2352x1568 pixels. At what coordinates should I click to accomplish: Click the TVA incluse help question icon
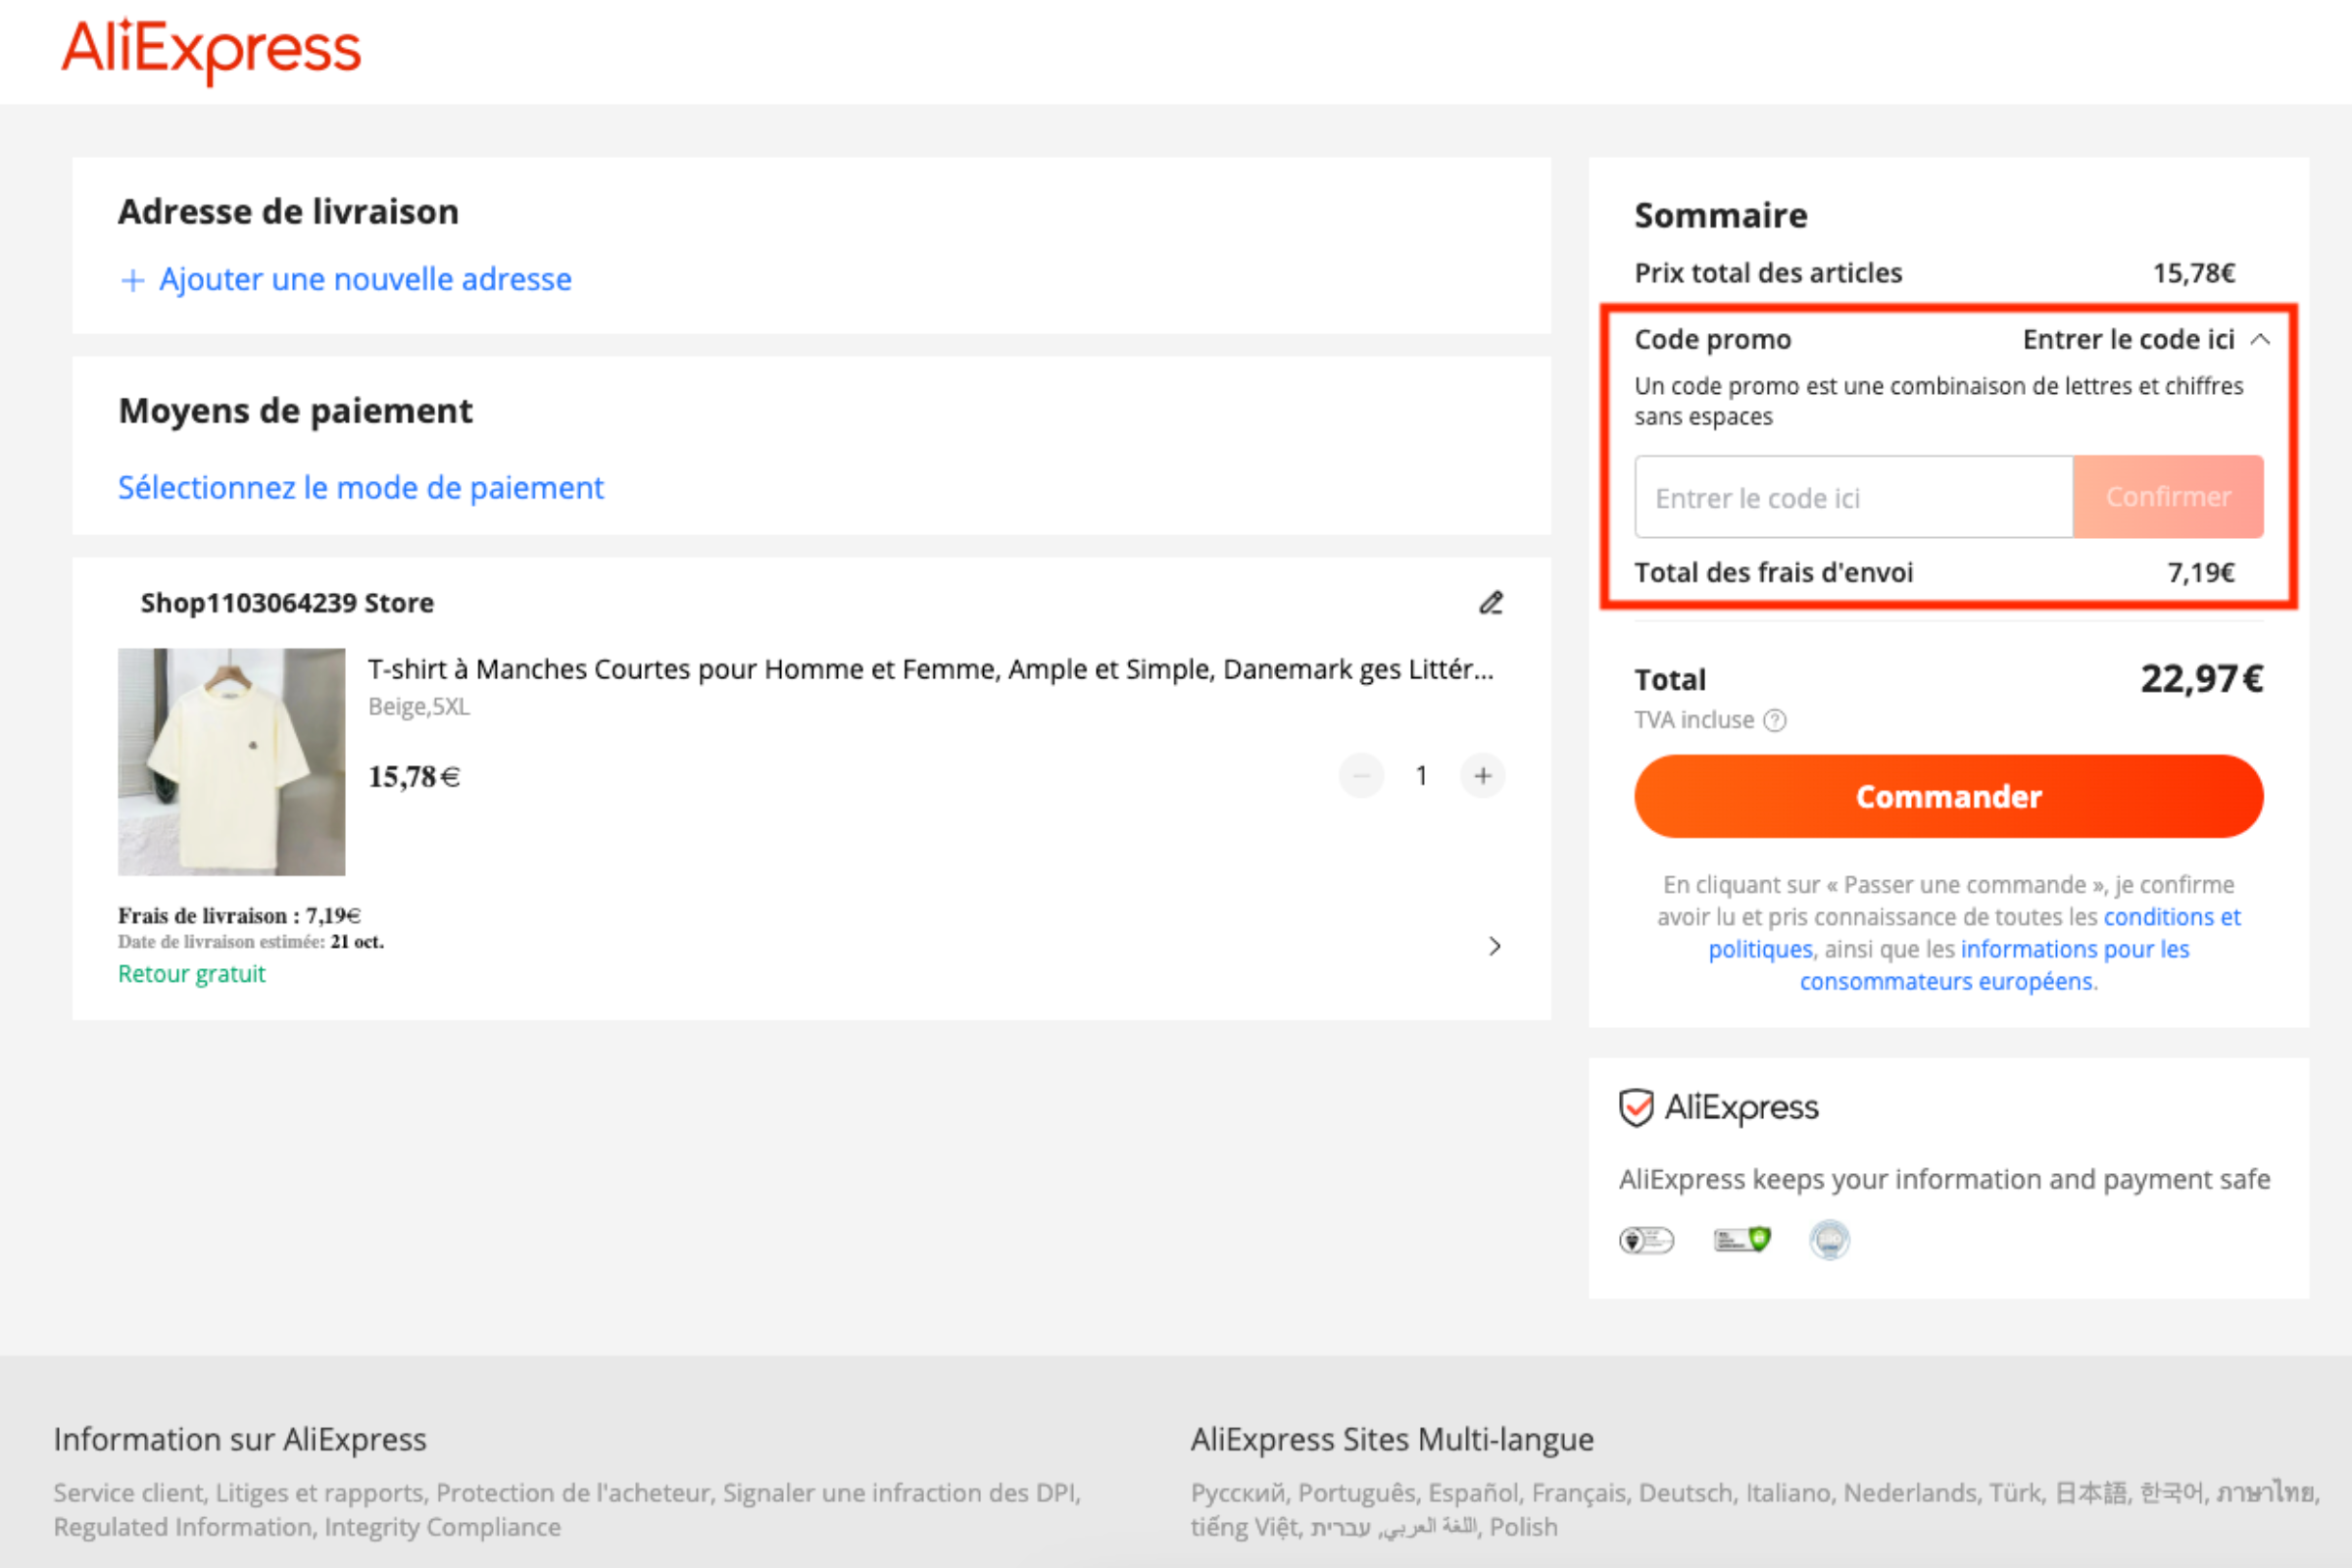(x=1775, y=721)
